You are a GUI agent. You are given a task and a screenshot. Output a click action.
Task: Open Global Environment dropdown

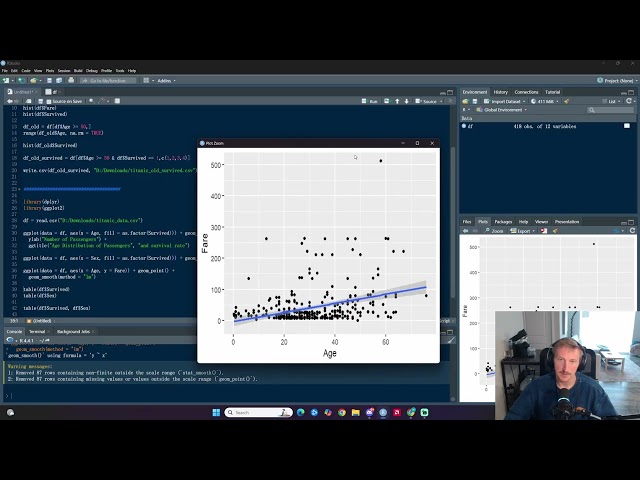tap(502, 110)
